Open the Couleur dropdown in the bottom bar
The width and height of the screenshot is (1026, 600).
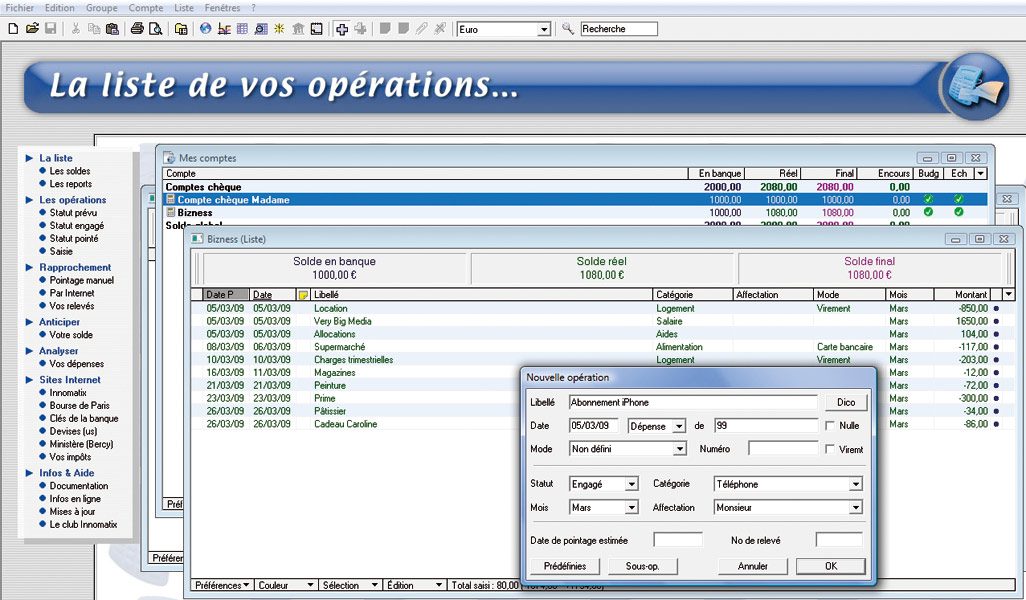coord(286,586)
